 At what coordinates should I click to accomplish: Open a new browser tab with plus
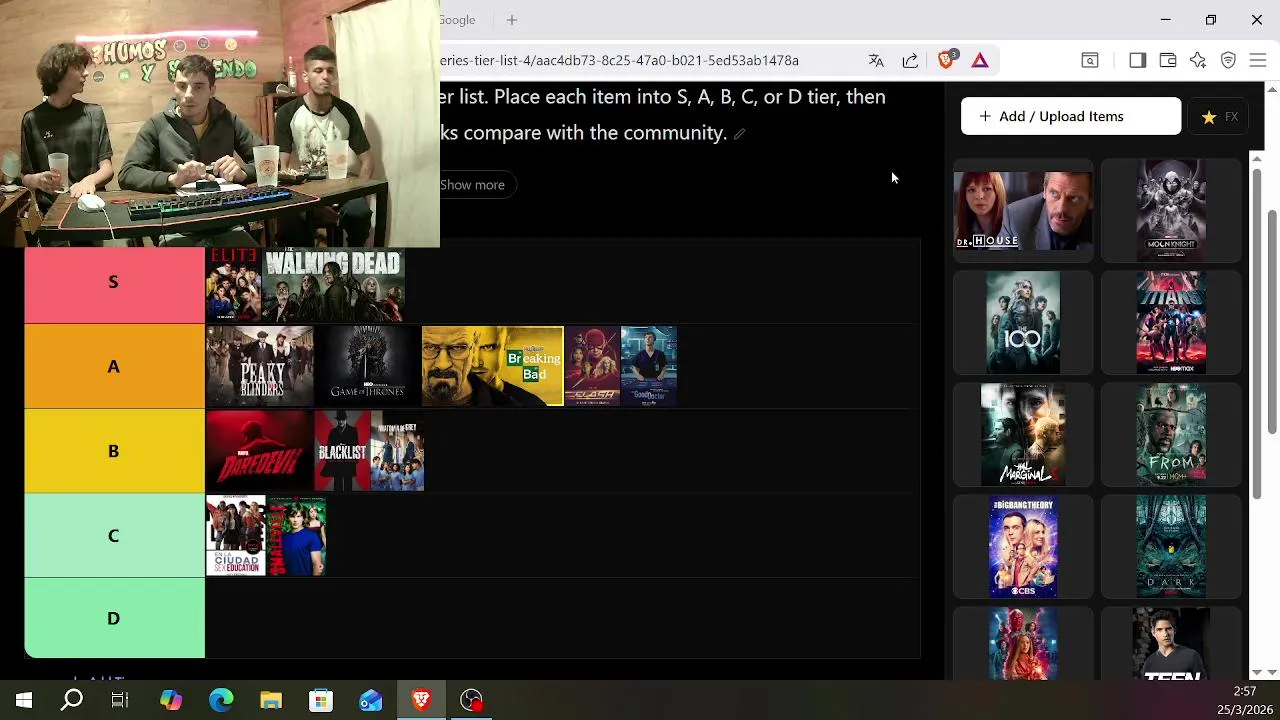point(512,20)
